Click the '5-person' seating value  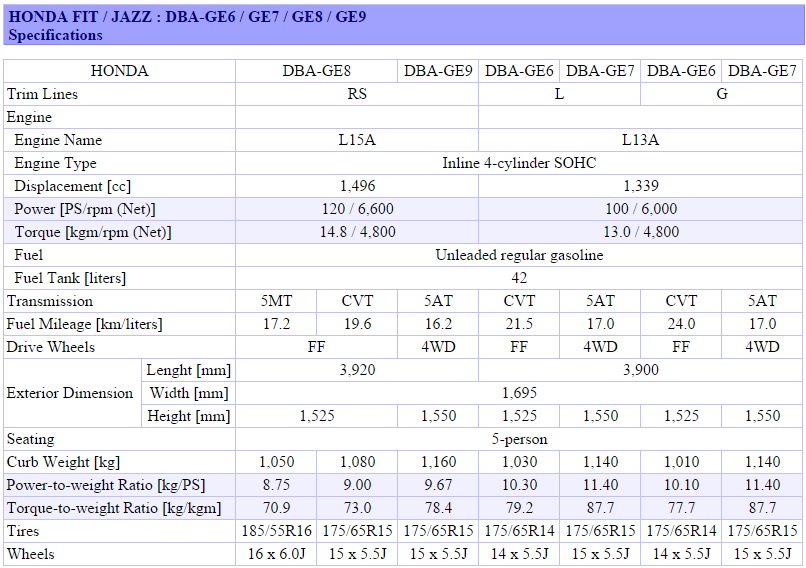click(x=519, y=439)
